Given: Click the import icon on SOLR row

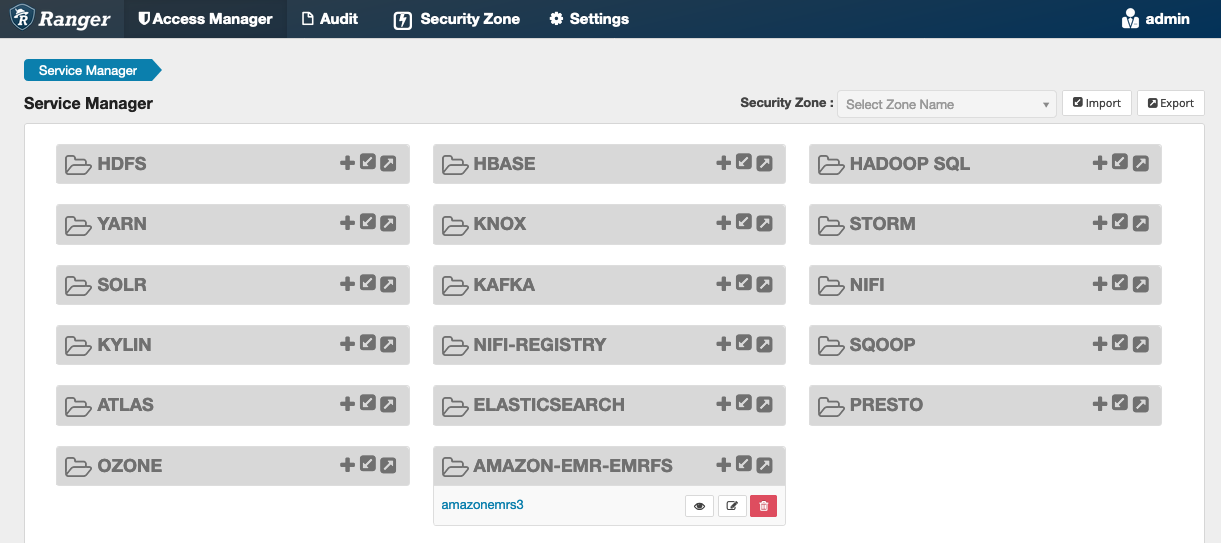Looking at the screenshot, I should [x=367, y=284].
